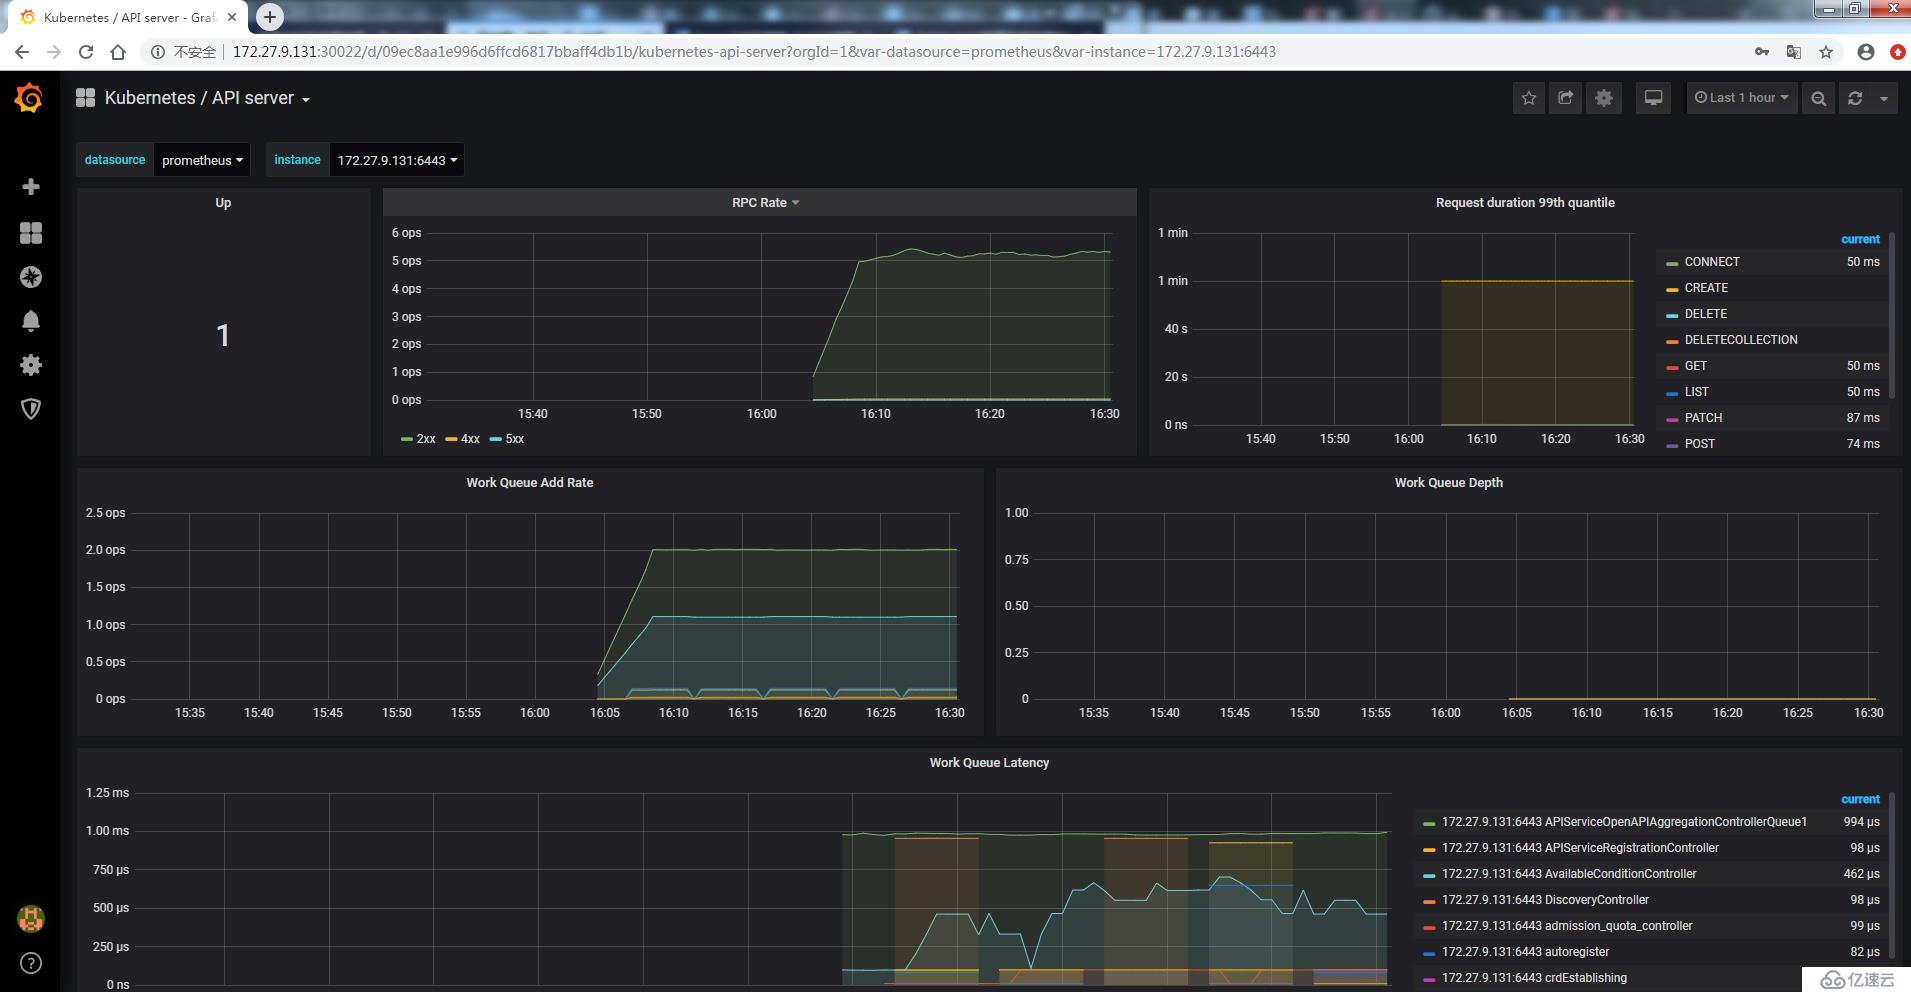The height and width of the screenshot is (992, 1911).
Task: Toggle admission_quota_controller latency series
Action: [1567, 926]
